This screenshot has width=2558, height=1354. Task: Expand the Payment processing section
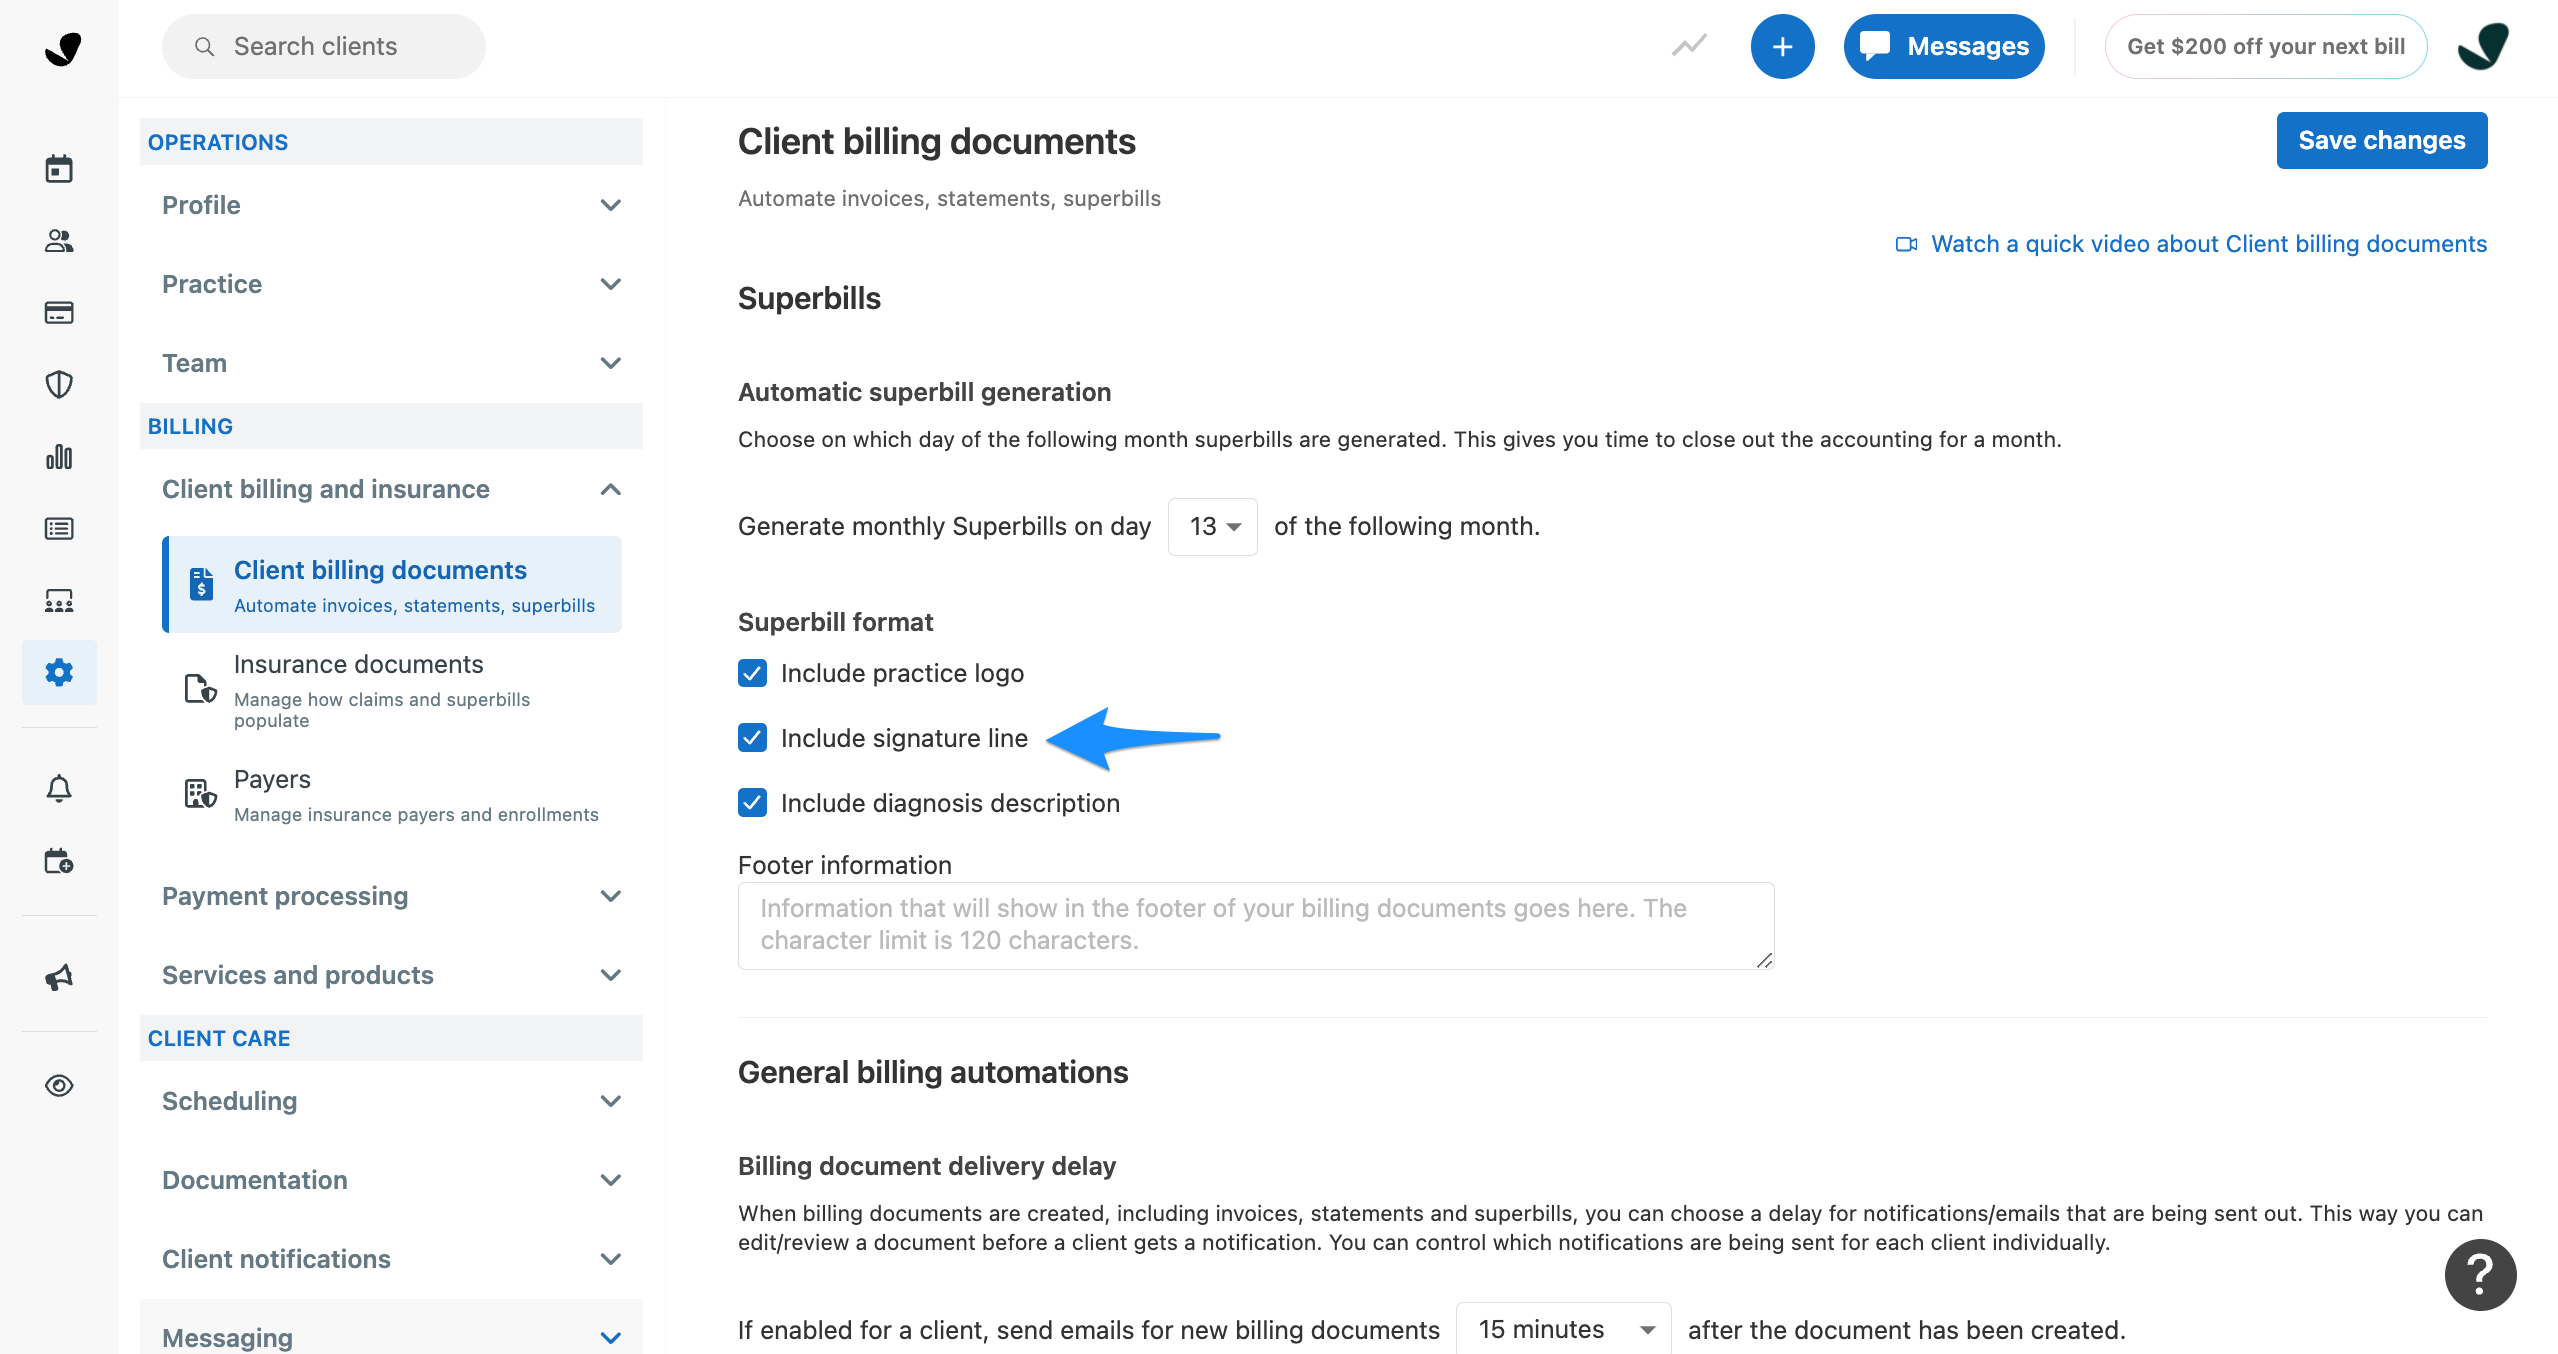[390, 896]
